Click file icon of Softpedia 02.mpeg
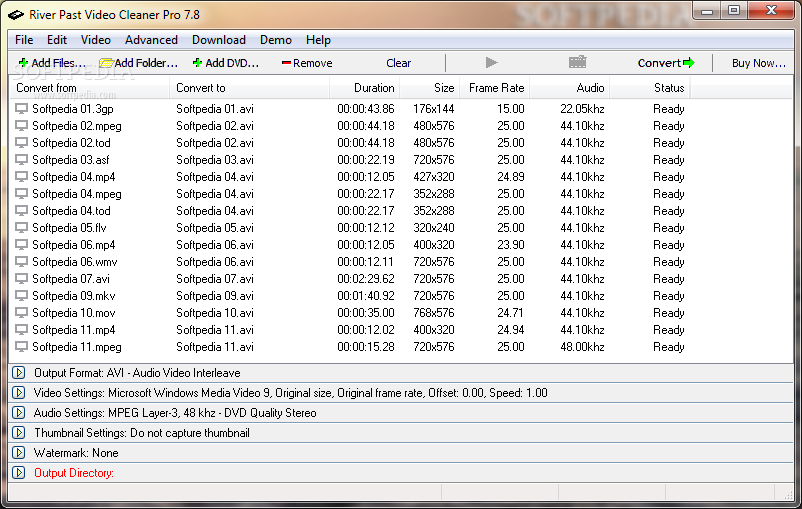 21,126
